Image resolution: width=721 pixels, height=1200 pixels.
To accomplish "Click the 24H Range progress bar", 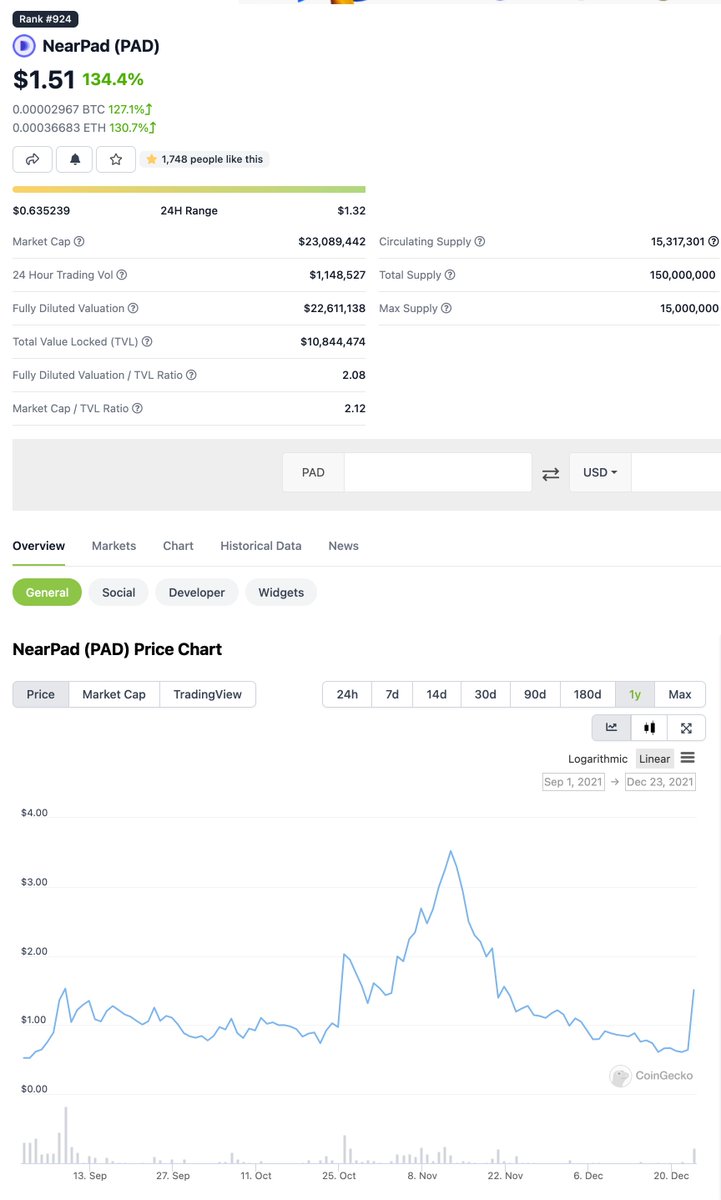I will (x=189, y=189).
